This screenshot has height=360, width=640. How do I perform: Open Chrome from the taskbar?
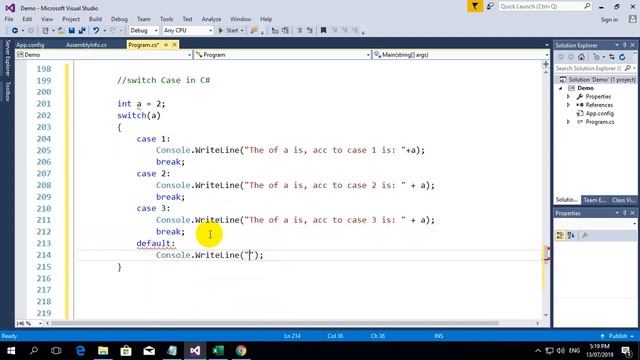tap(241, 351)
